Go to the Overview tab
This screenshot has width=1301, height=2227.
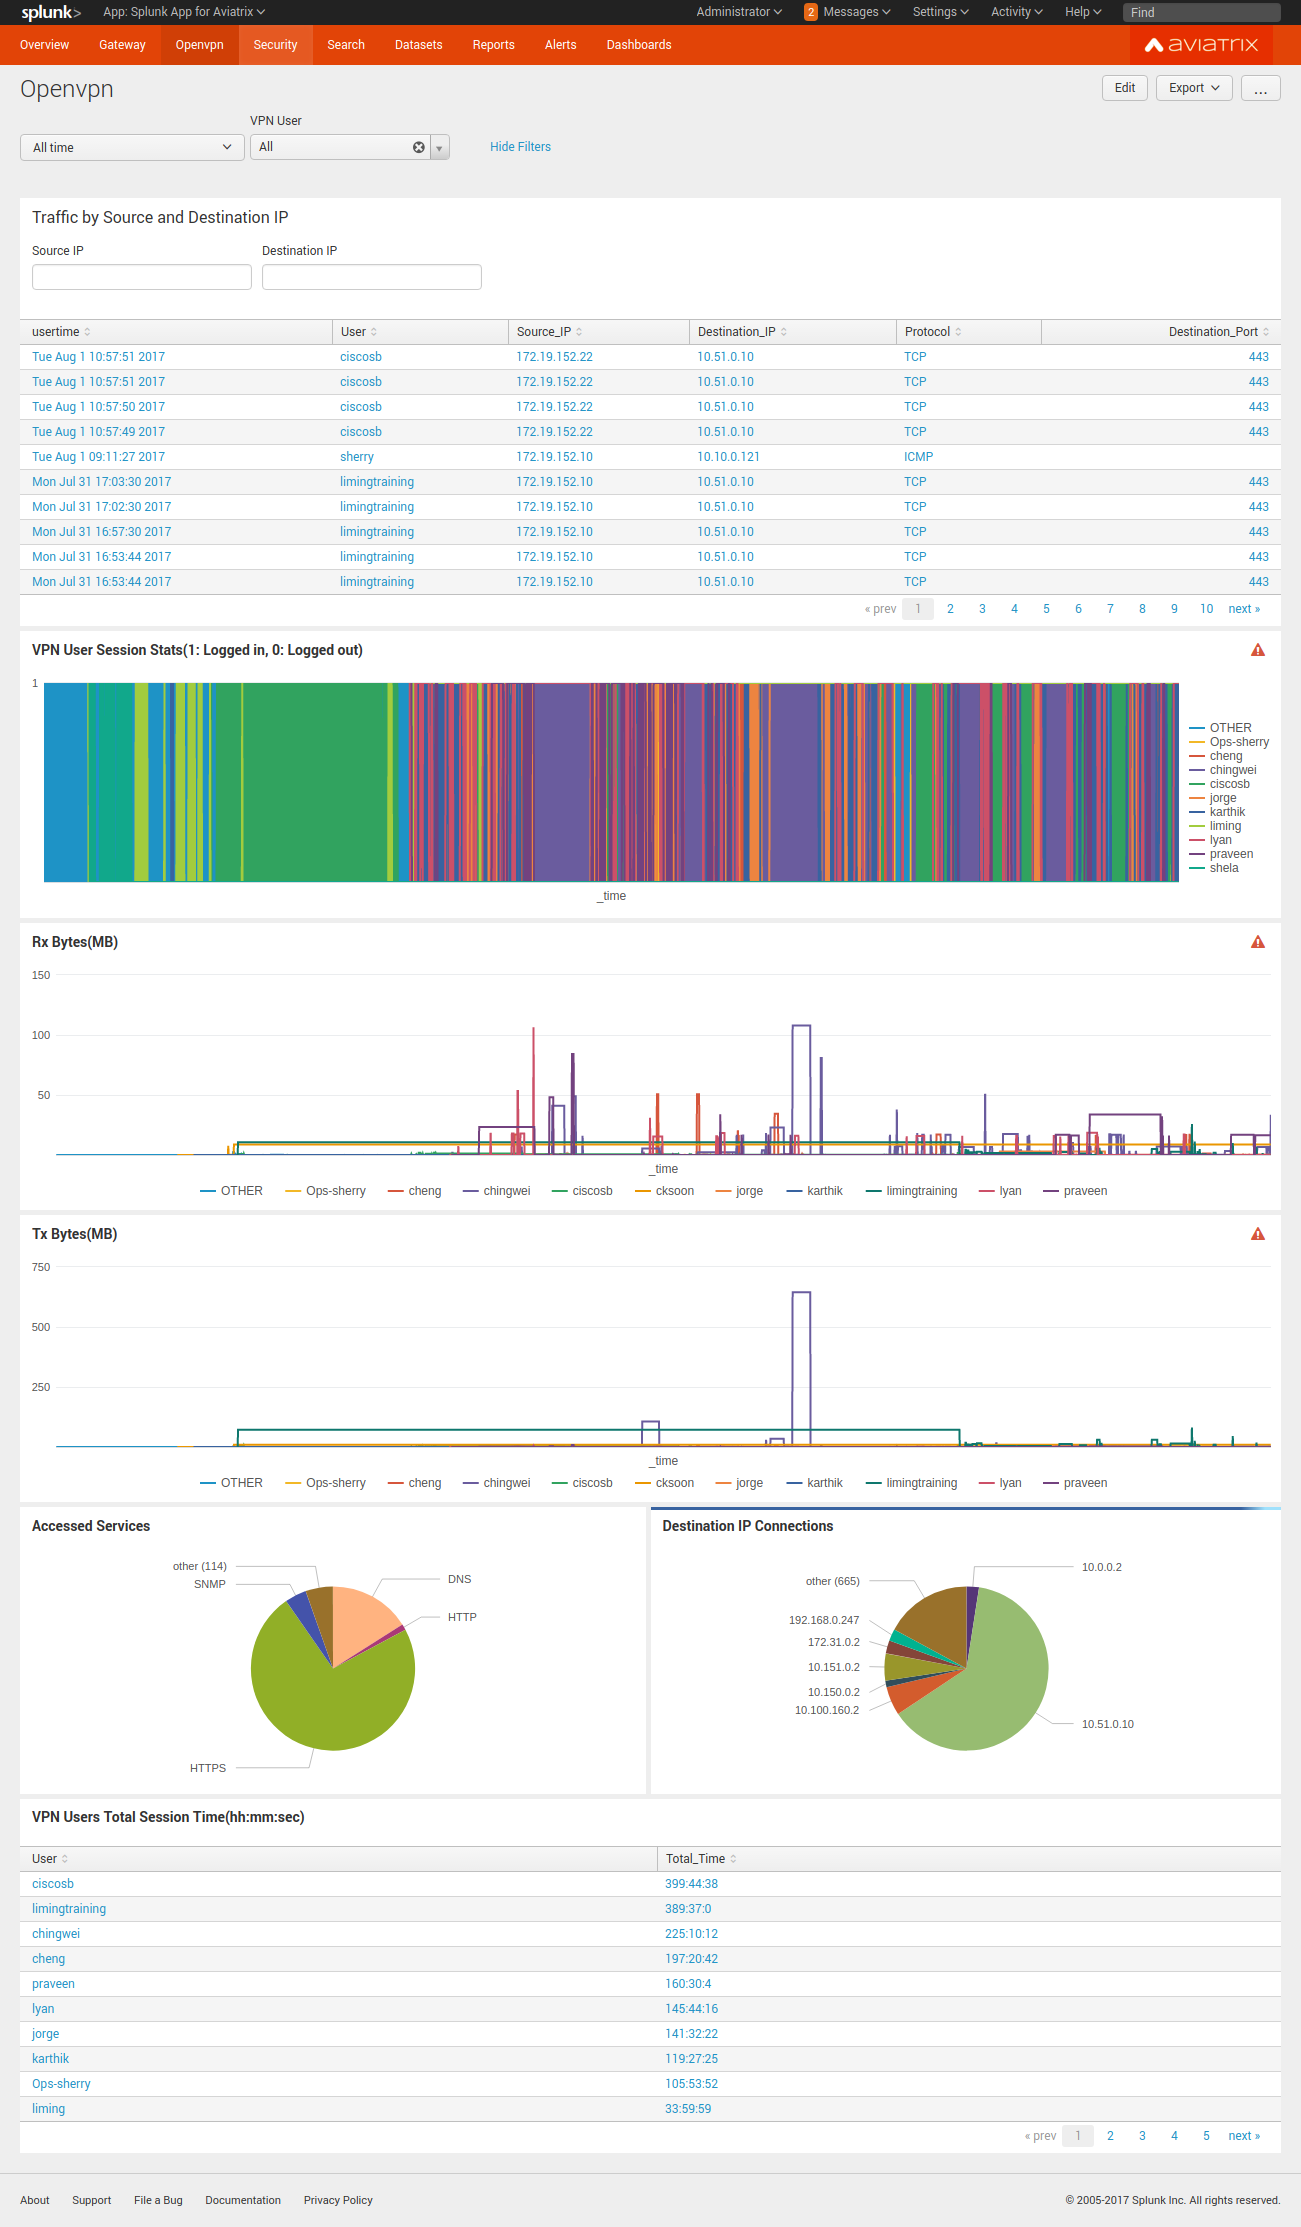pyautogui.click(x=44, y=45)
